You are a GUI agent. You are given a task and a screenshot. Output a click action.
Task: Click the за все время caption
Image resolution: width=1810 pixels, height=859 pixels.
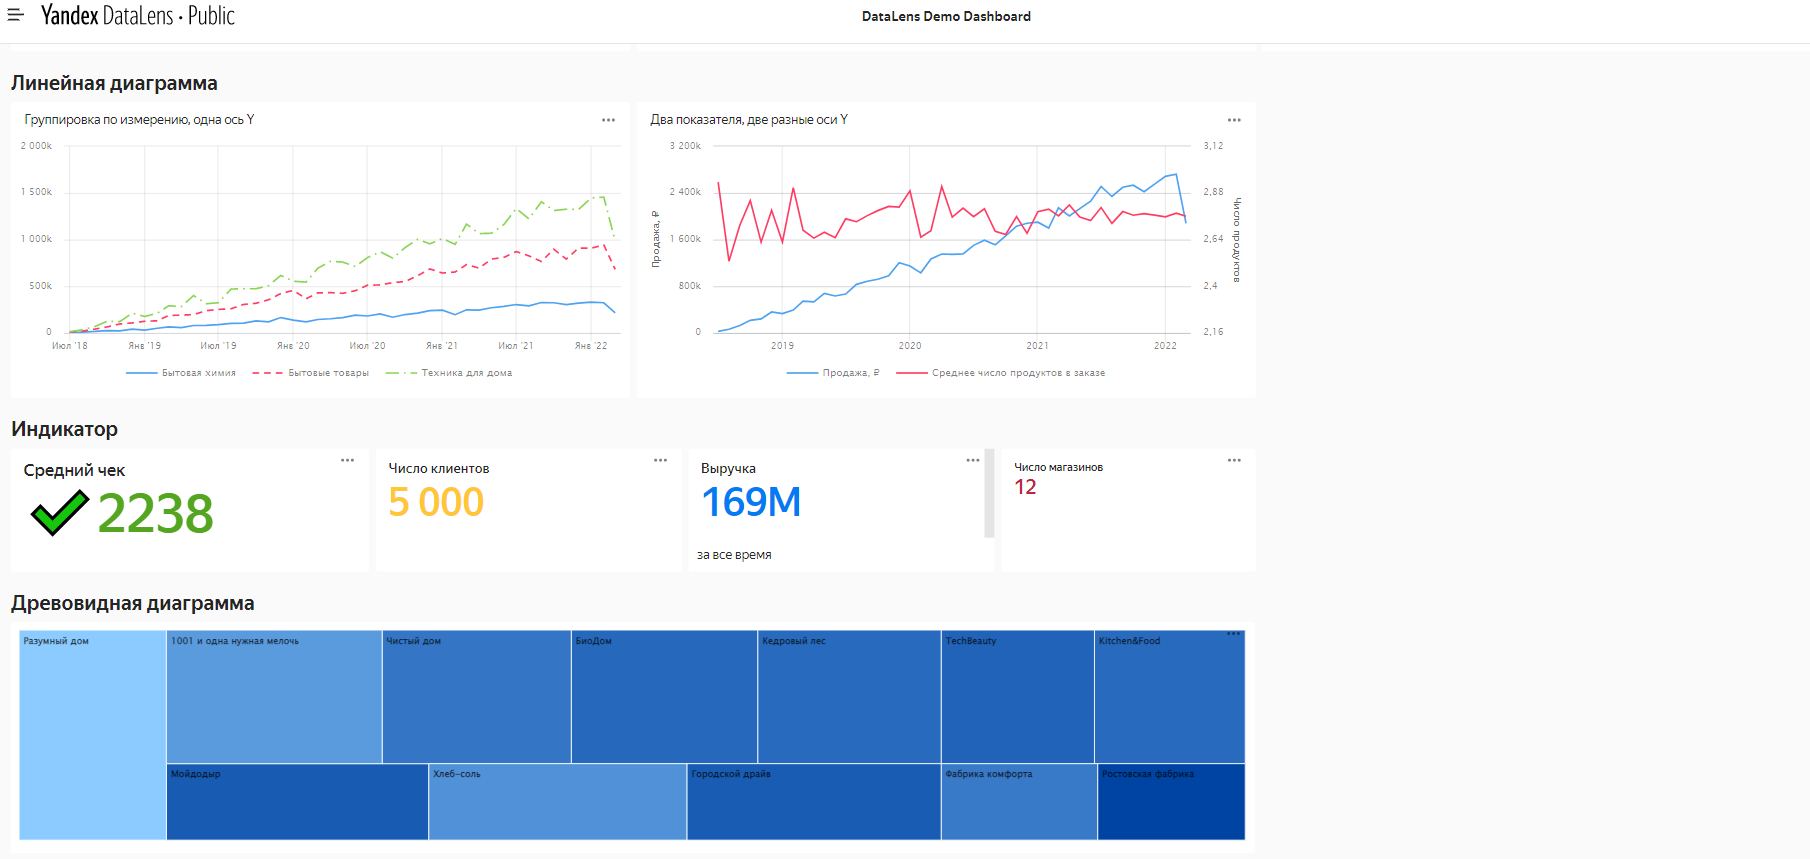point(734,555)
